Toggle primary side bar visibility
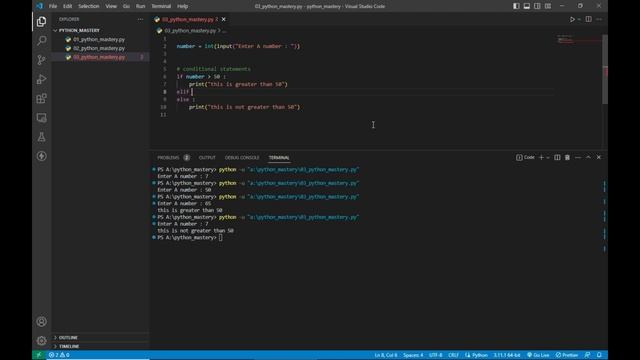 (x=516, y=6)
